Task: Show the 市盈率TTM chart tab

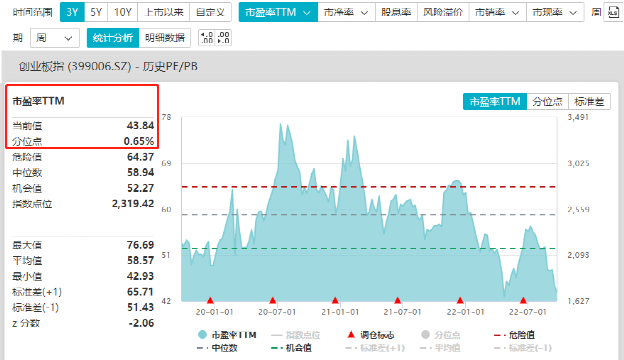Action: [495, 102]
